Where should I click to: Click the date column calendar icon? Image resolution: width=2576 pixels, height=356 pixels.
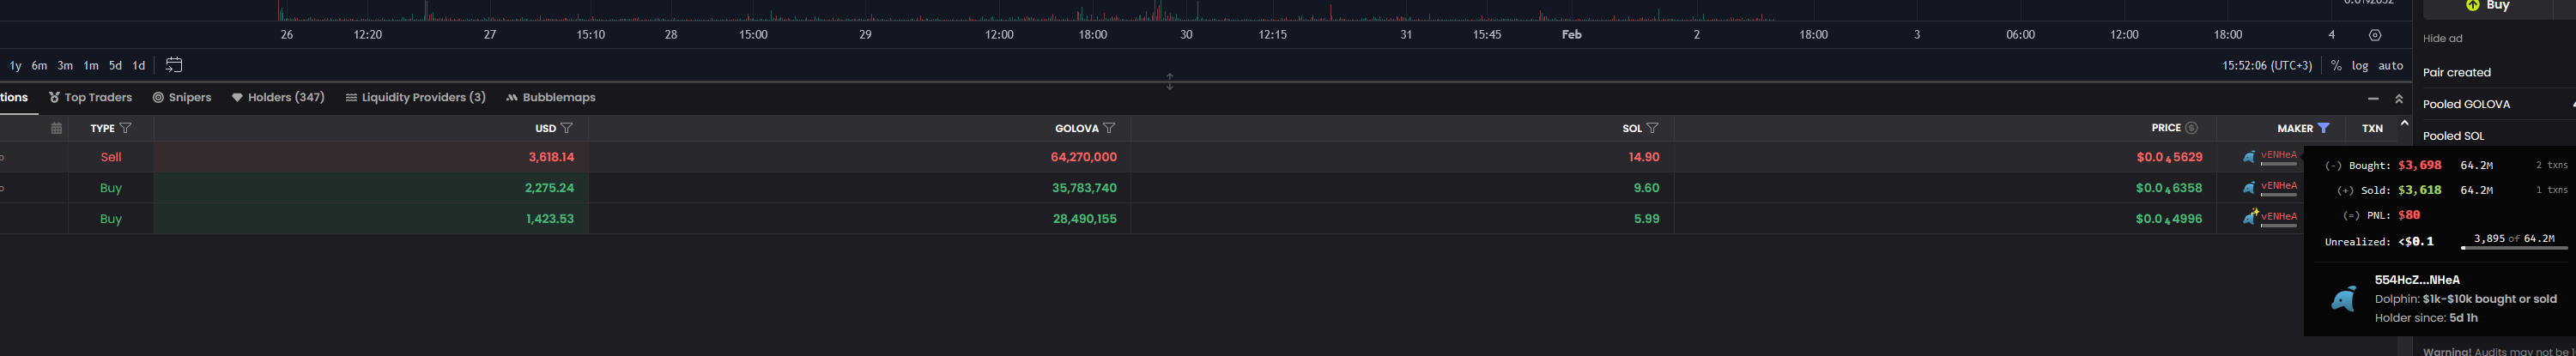pos(57,128)
